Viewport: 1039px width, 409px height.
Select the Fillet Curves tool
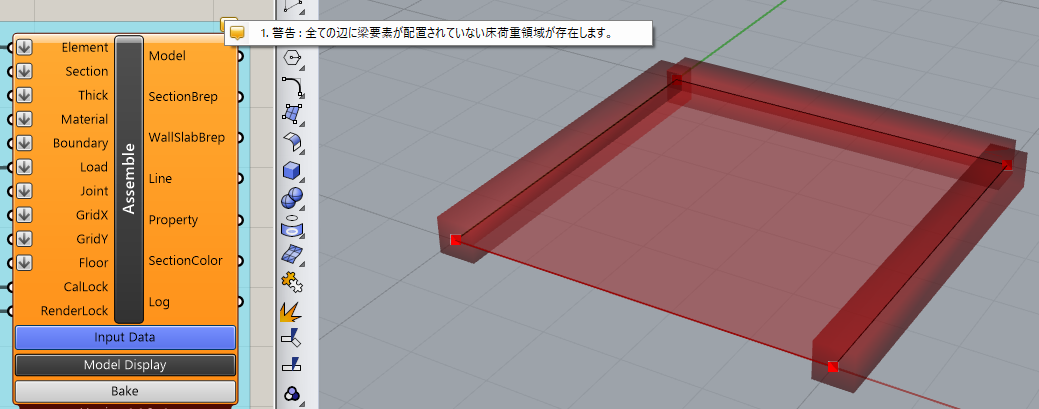293,85
